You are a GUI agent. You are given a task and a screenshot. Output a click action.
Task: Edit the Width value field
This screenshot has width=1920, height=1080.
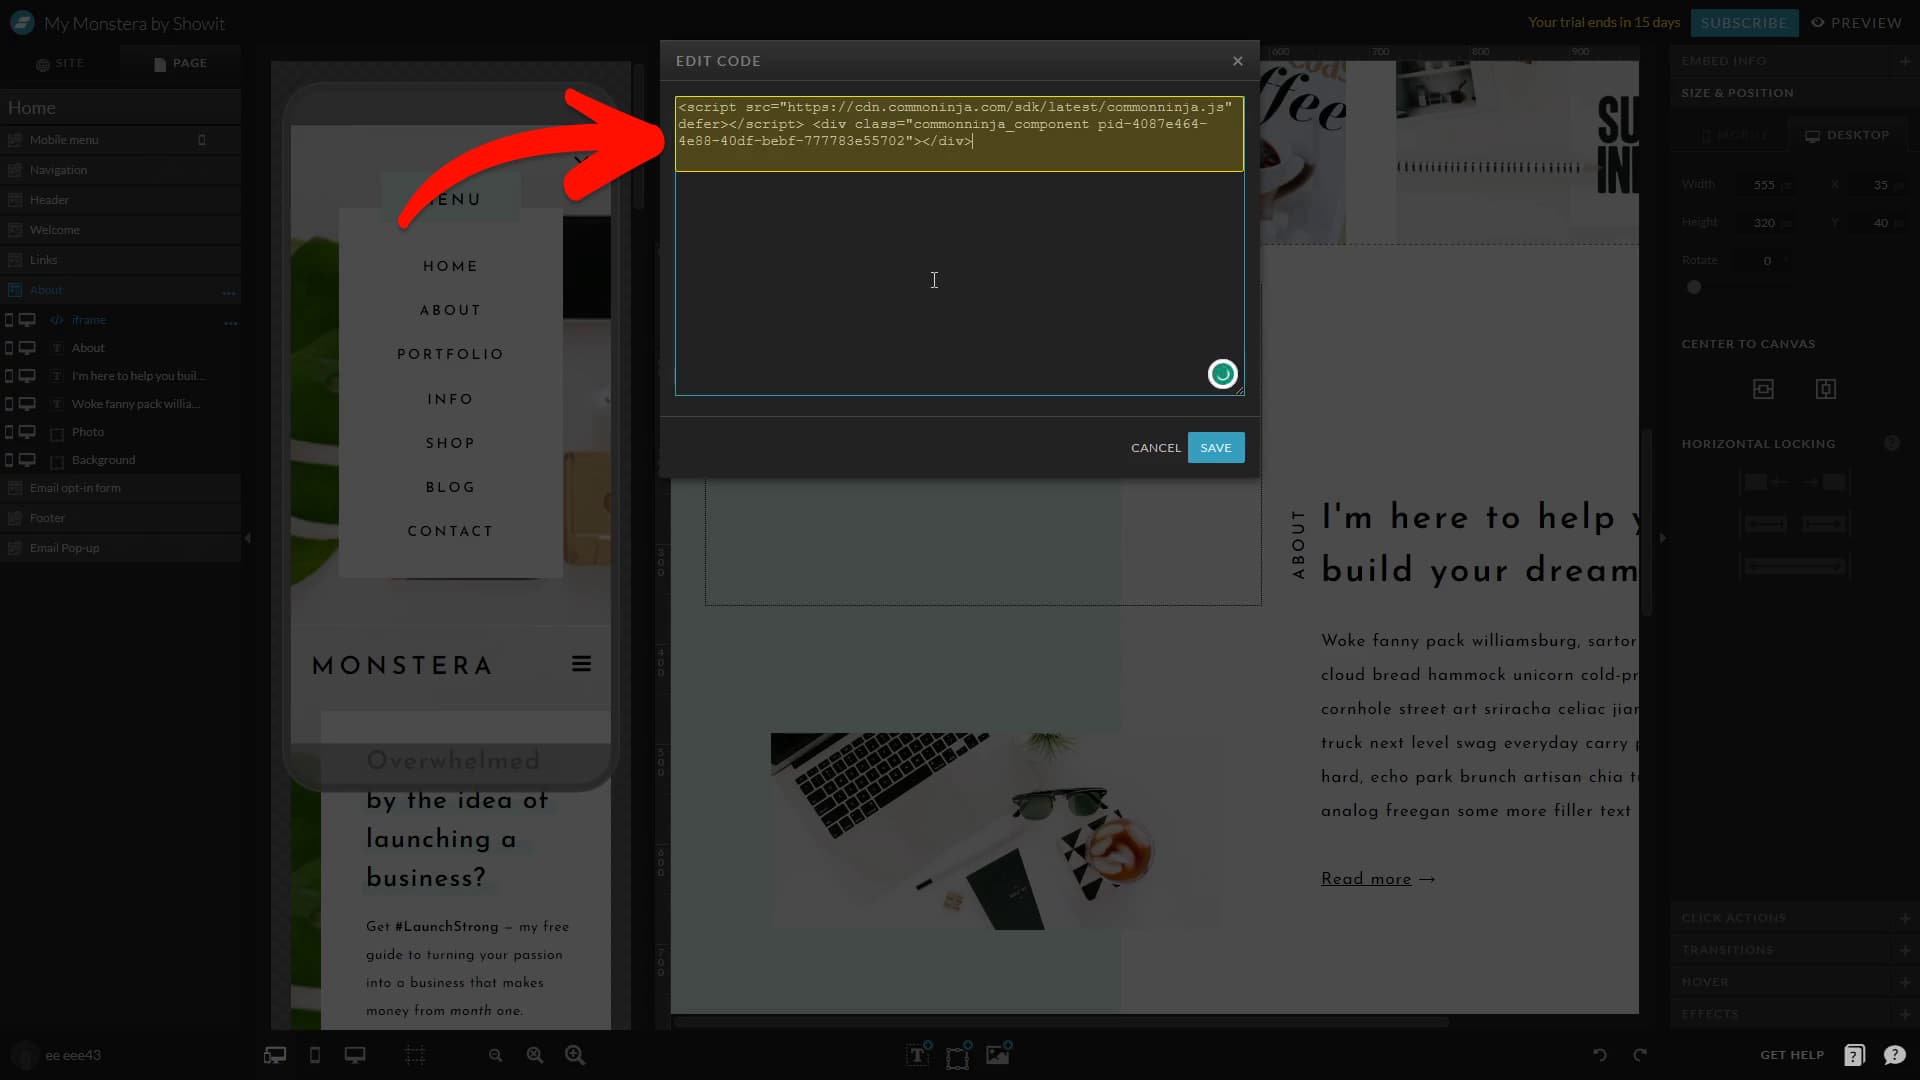click(x=1764, y=185)
